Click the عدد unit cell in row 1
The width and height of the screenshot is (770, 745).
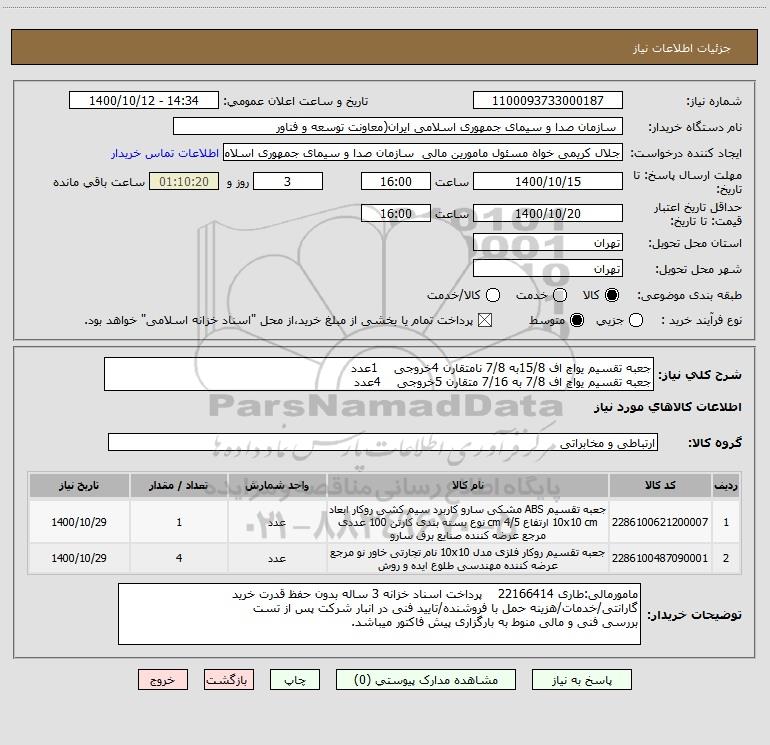point(277,522)
